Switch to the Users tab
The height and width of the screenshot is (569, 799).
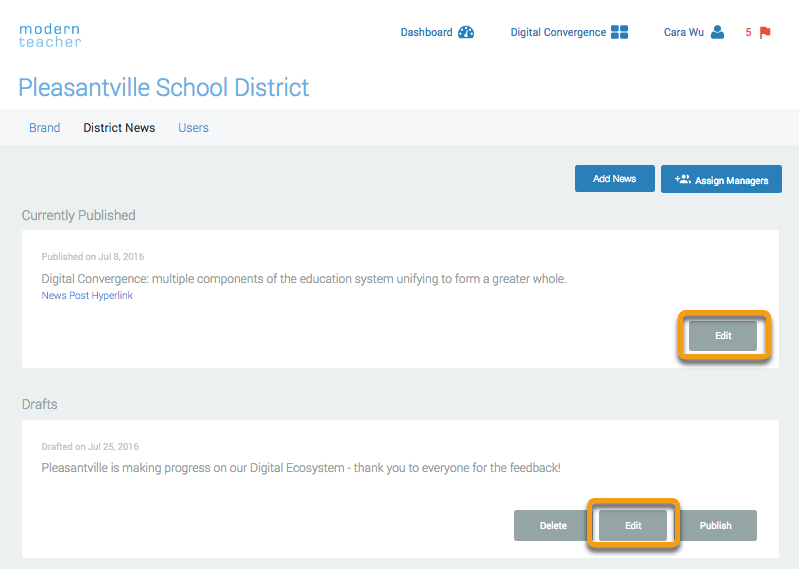[x=193, y=127]
